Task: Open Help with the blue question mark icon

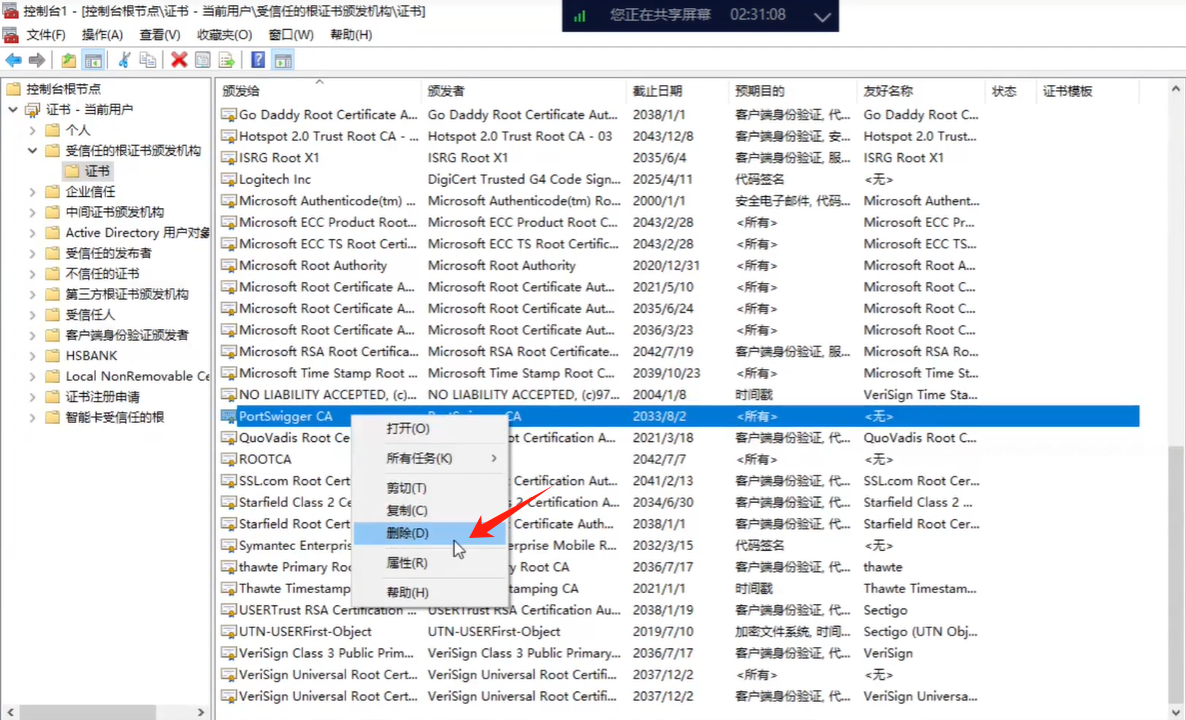Action: tap(258, 60)
